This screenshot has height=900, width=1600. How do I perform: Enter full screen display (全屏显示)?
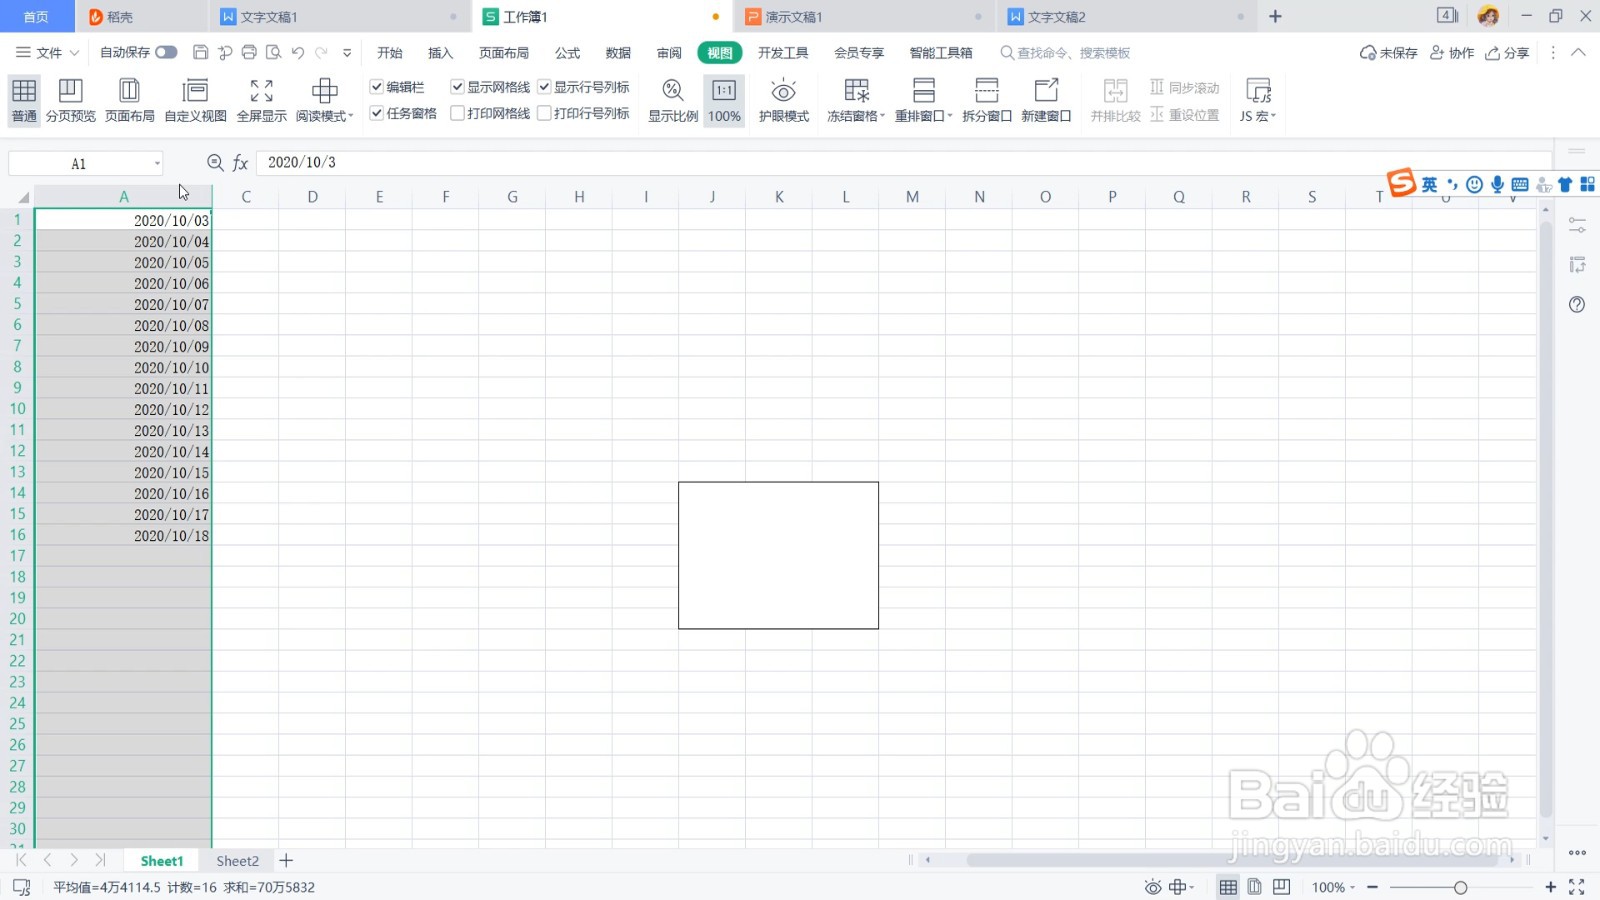[262, 100]
